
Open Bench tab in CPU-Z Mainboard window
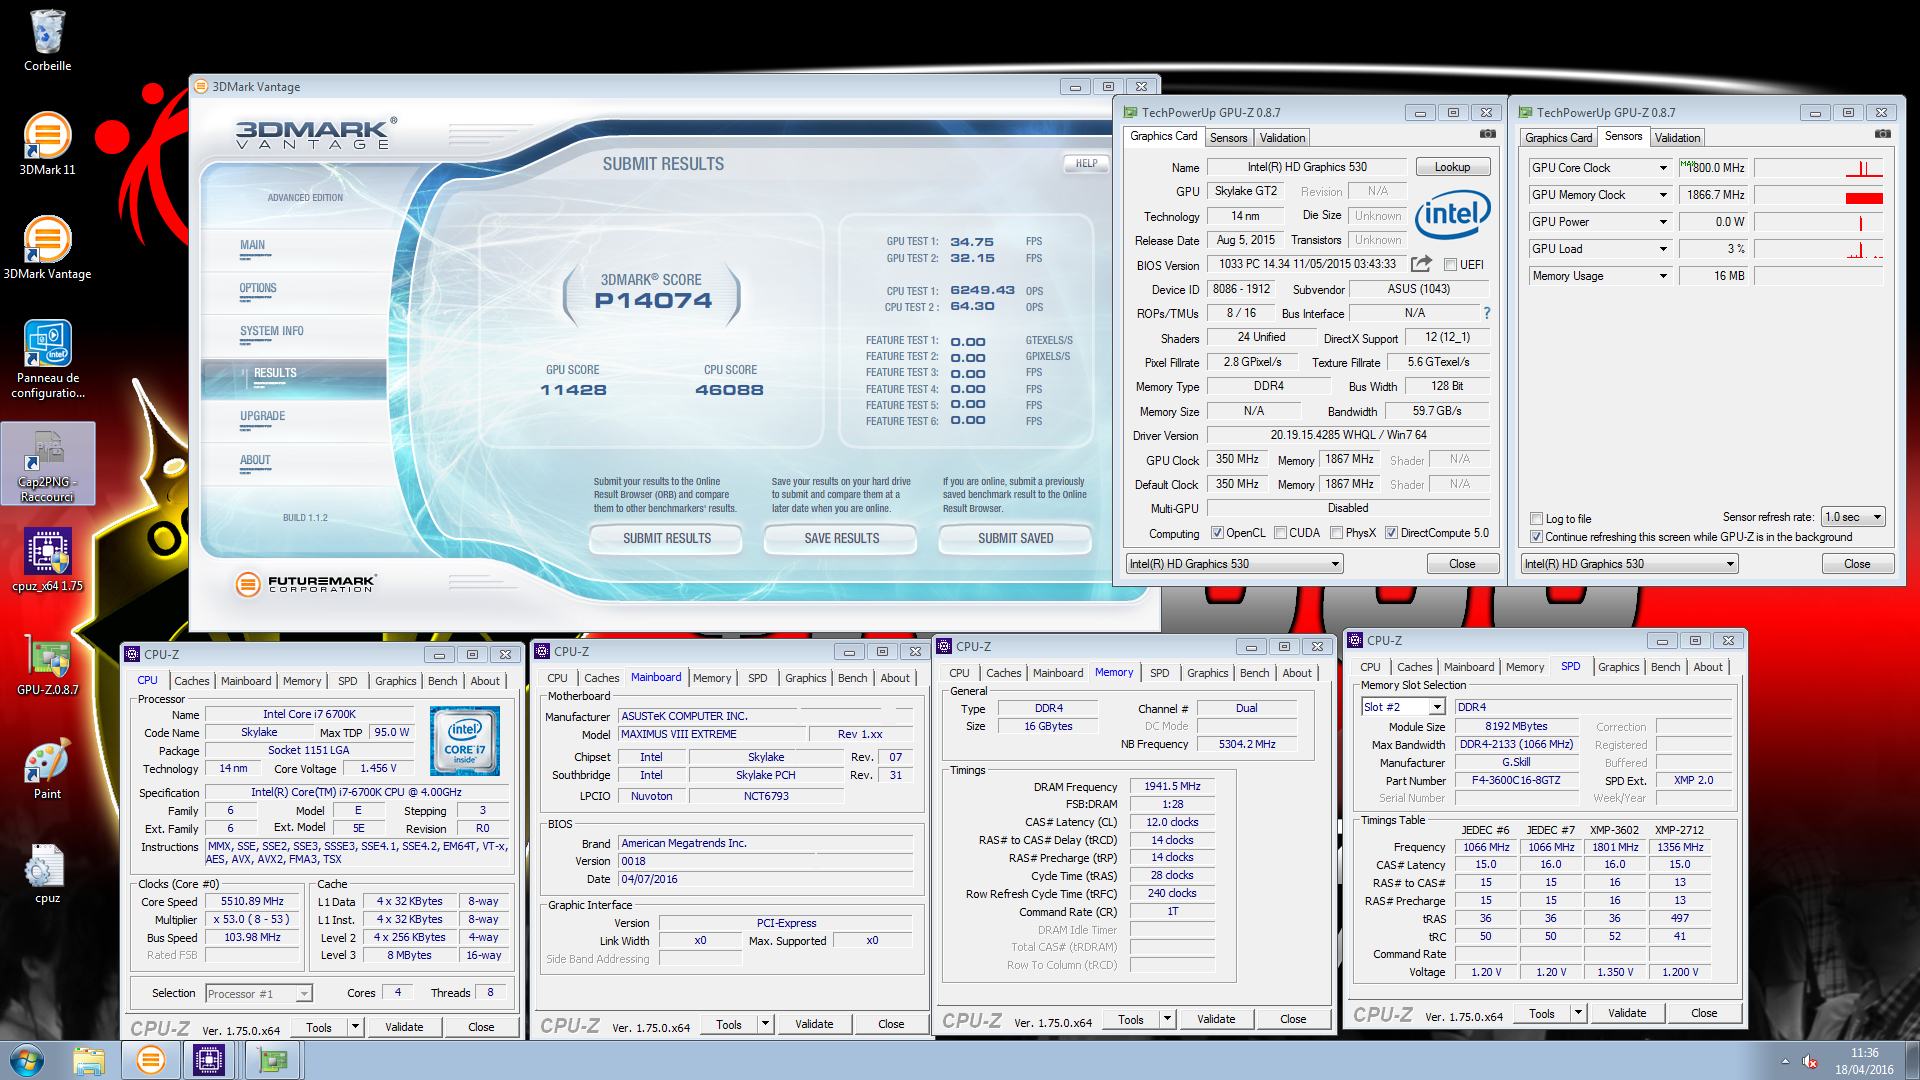(852, 678)
